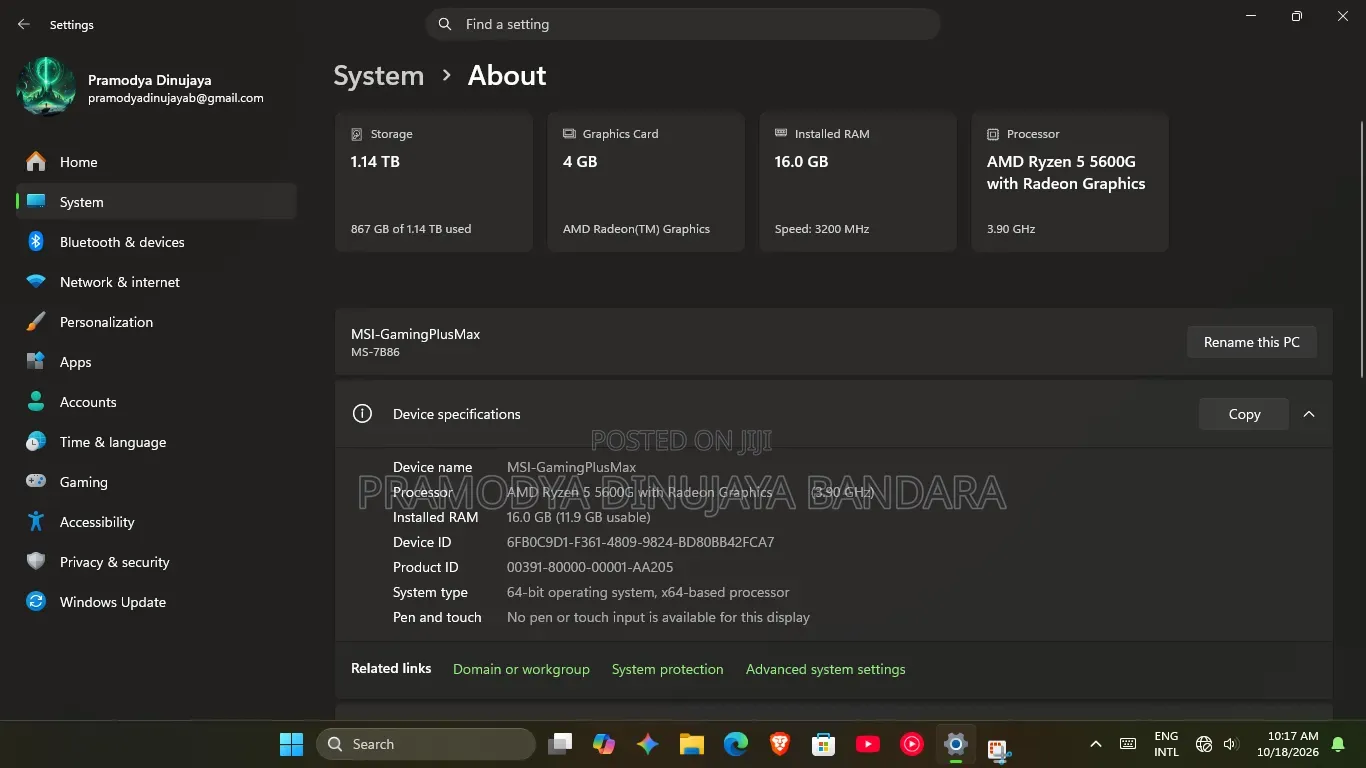1366x768 pixels.
Task: Open the clock showing 10:17 AM
Action: coord(1288,744)
